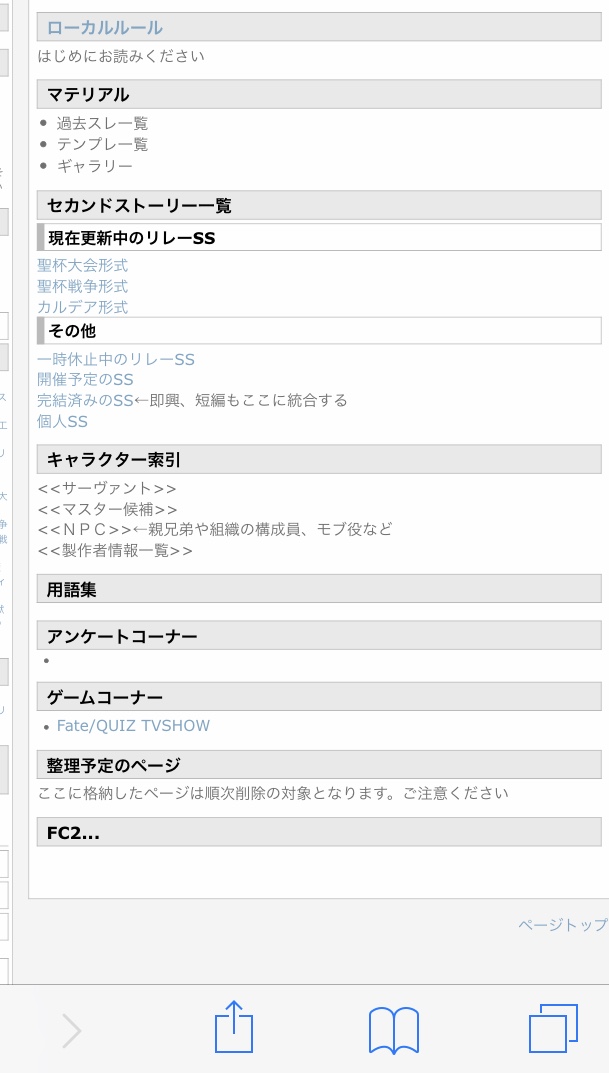Screen dimensions: 609x1073
Task: Open the 個人SS link
Action: coord(63,421)
